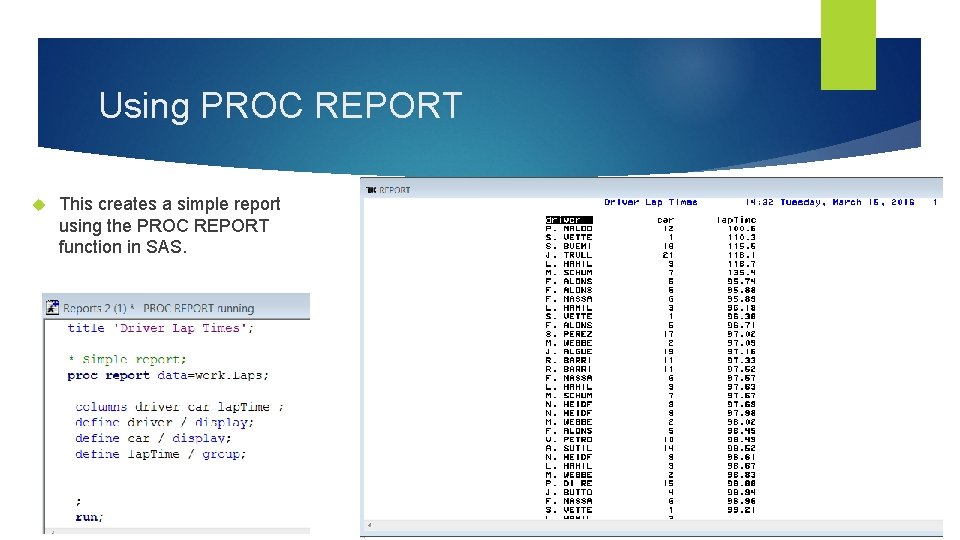The width and height of the screenshot is (960, 540).
Task: Click the car number 21
Action: pos(668,255)
